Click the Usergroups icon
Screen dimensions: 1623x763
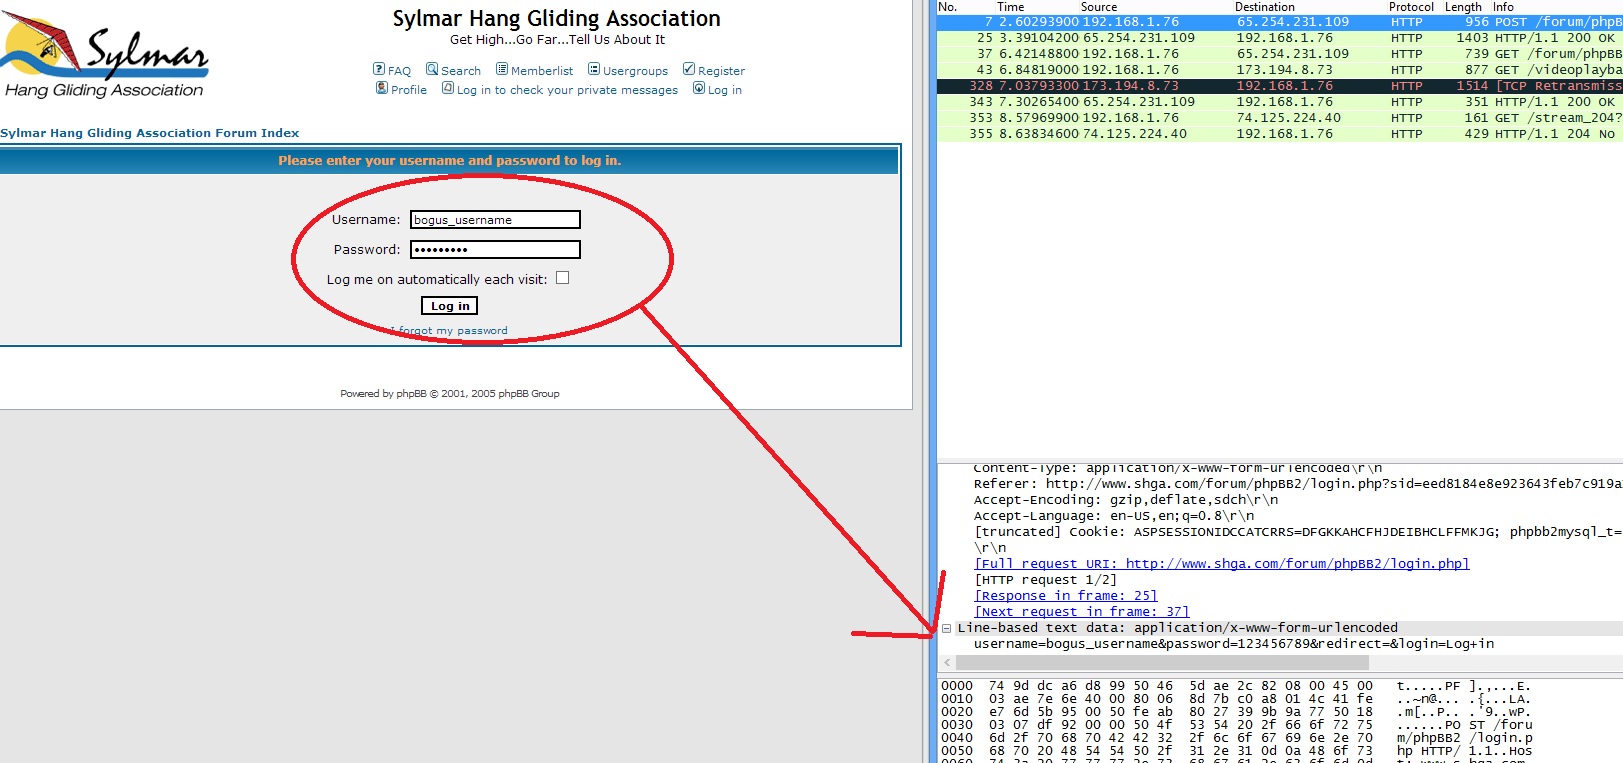point(594,69)
